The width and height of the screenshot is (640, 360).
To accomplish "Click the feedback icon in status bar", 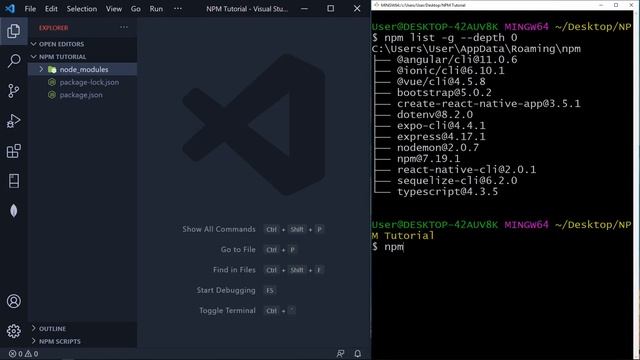I will [x=340, y=354].
